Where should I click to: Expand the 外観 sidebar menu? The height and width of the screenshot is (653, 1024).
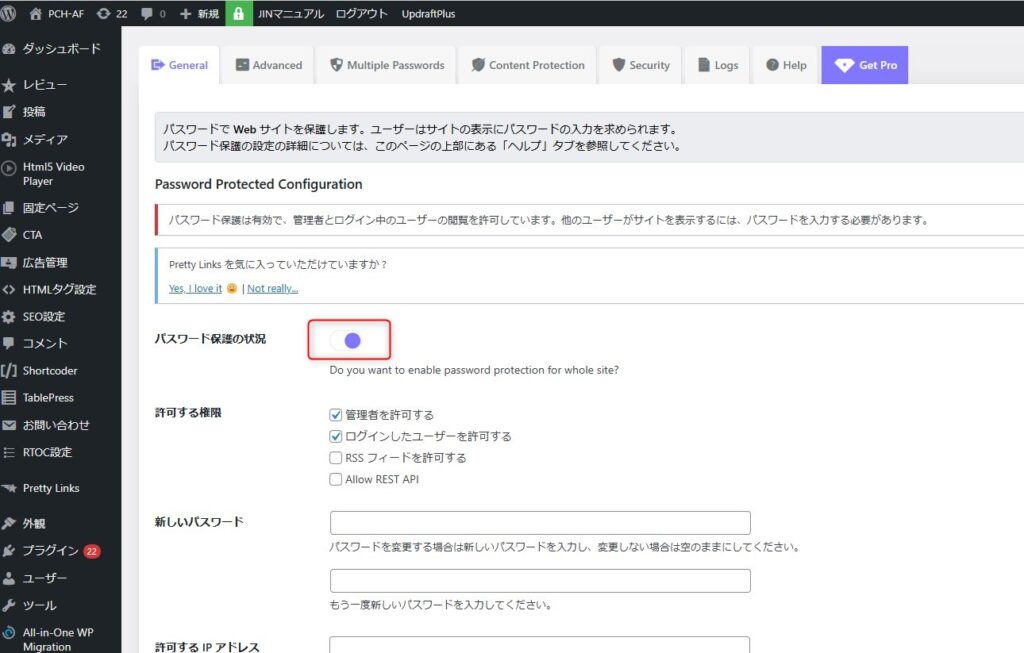33,523
